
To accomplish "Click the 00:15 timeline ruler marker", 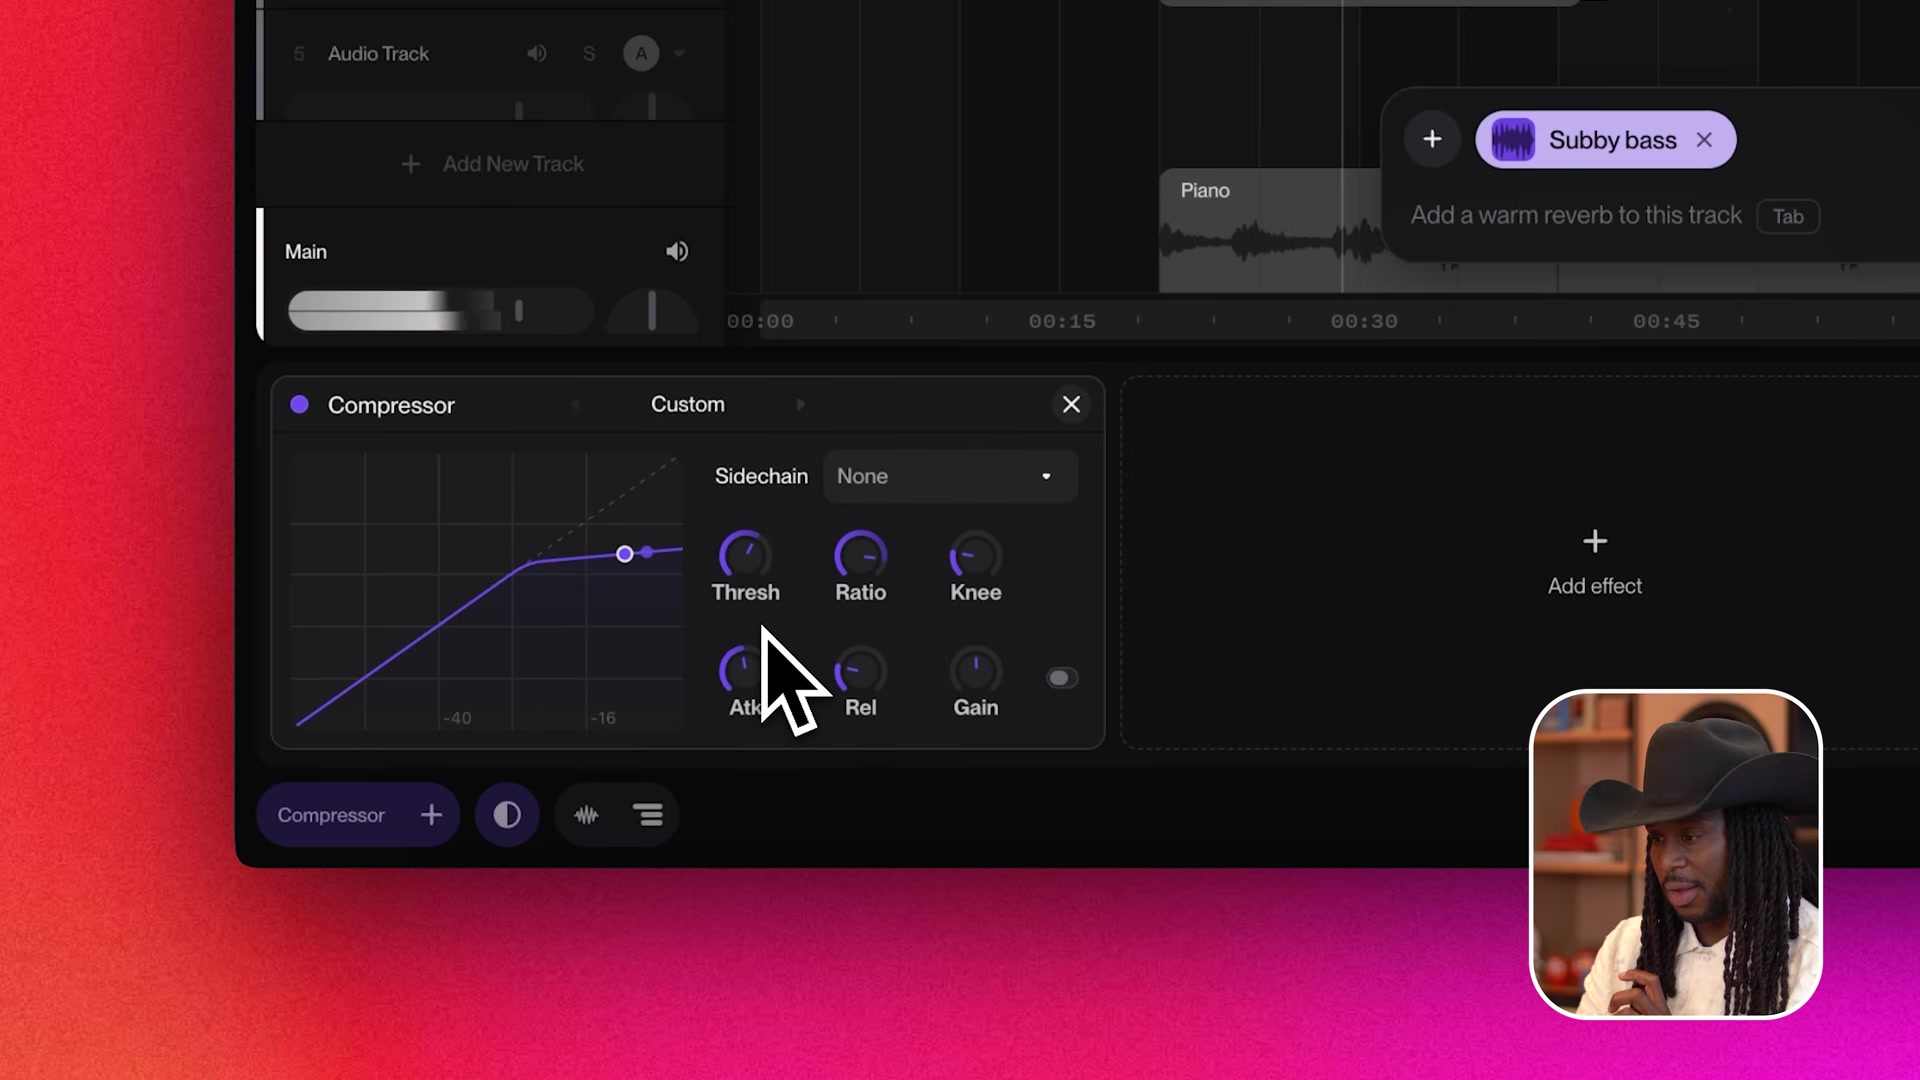I will pyautogui.click(x=1062, y=321).
